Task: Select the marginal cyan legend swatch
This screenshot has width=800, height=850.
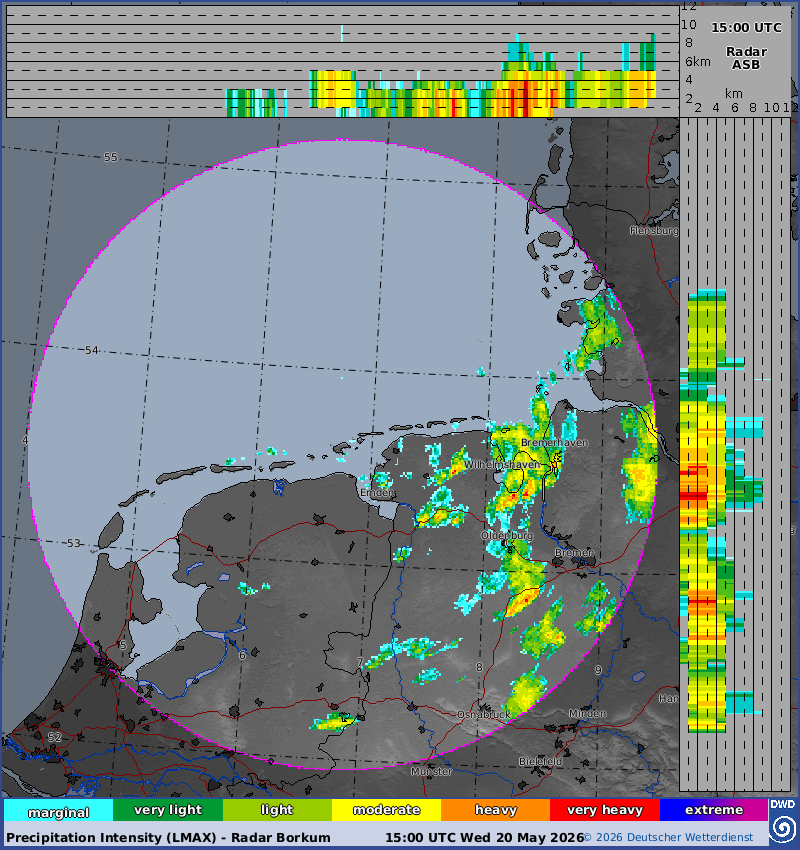Action: tap(59, 810)
